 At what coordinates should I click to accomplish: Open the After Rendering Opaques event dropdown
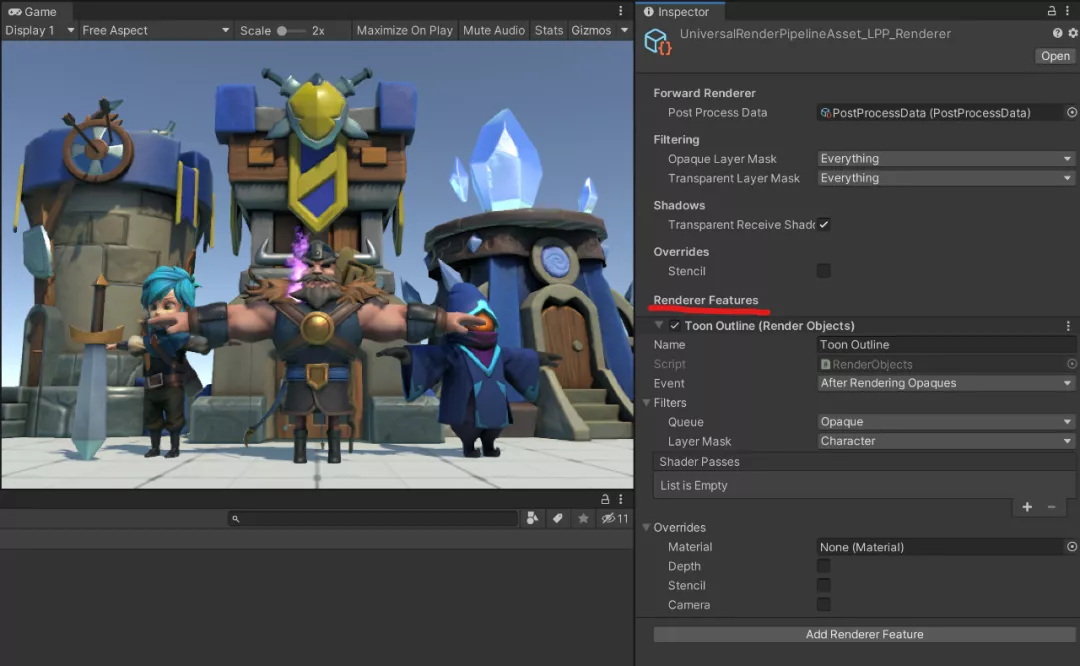tap(945, 383)
